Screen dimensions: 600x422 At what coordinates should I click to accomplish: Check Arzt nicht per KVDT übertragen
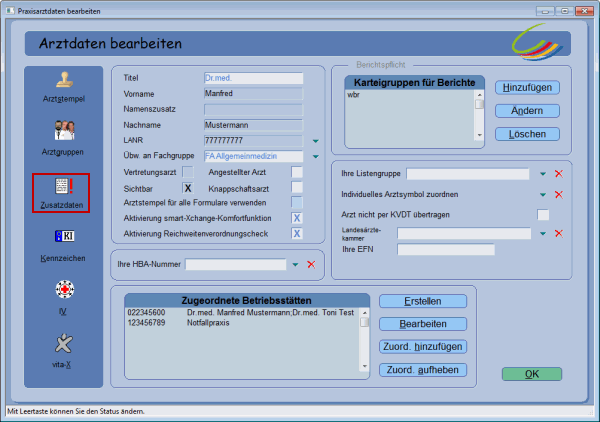[543, 215]
